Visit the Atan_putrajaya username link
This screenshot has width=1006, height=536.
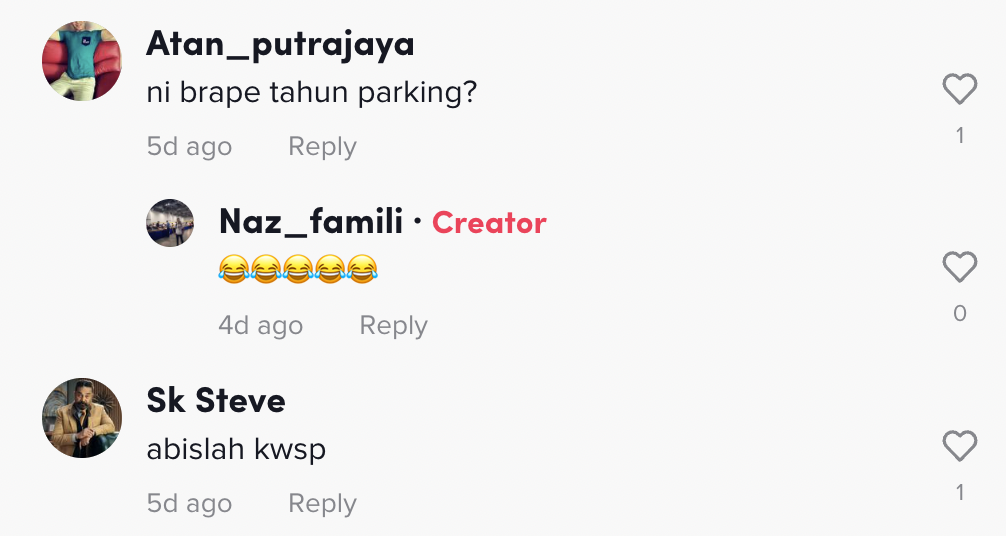[280, 44]
